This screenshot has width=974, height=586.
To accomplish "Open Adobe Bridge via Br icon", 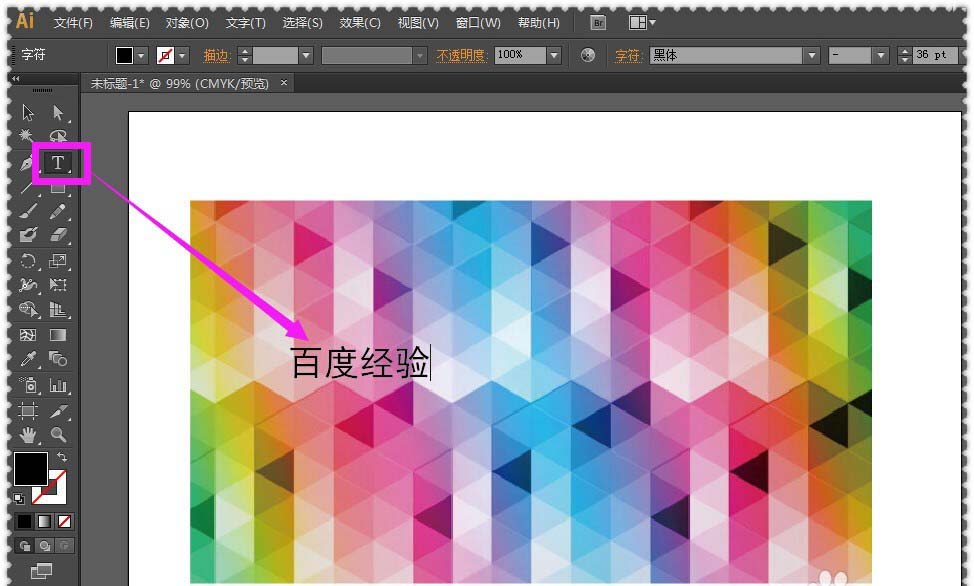I will [x=598, y=23].
